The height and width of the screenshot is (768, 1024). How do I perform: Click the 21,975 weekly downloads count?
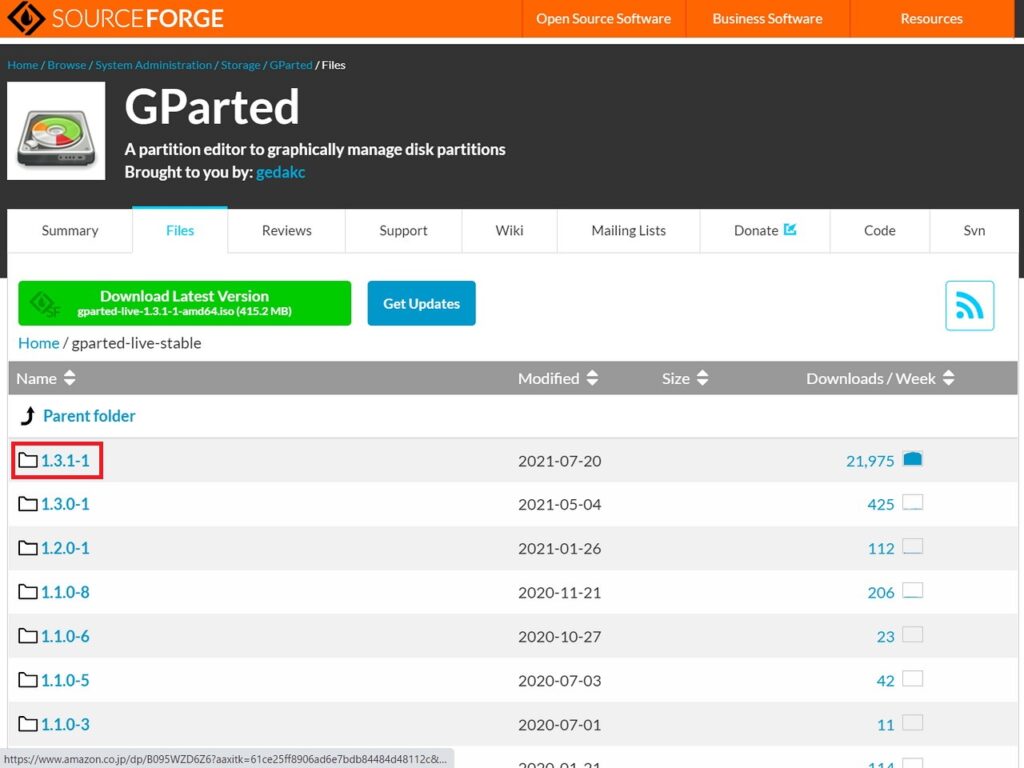(870, 461)
